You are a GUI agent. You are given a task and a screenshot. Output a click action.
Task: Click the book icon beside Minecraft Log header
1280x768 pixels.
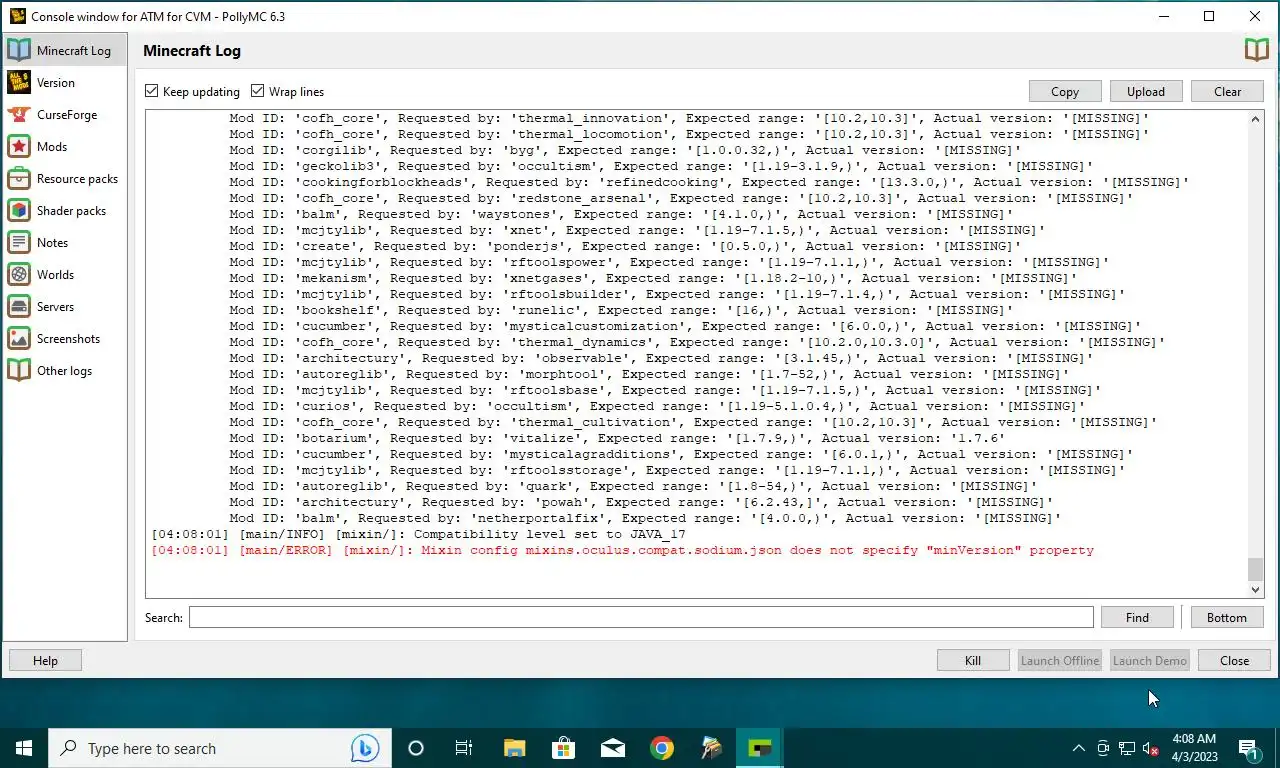click(1256, 50)
